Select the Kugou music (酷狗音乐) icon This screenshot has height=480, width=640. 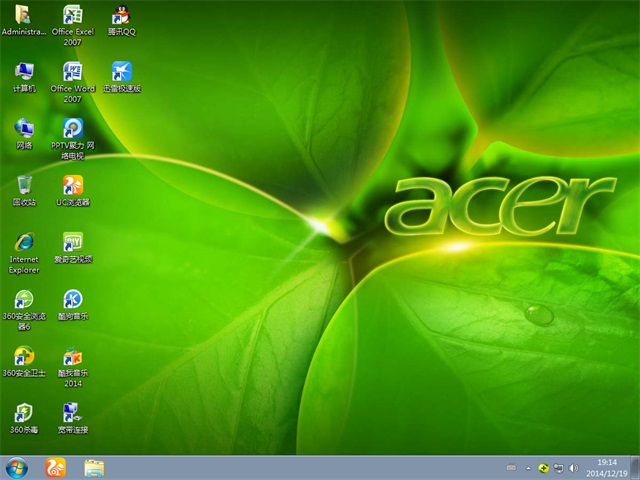pyautogui.click(x=72, y=299)
